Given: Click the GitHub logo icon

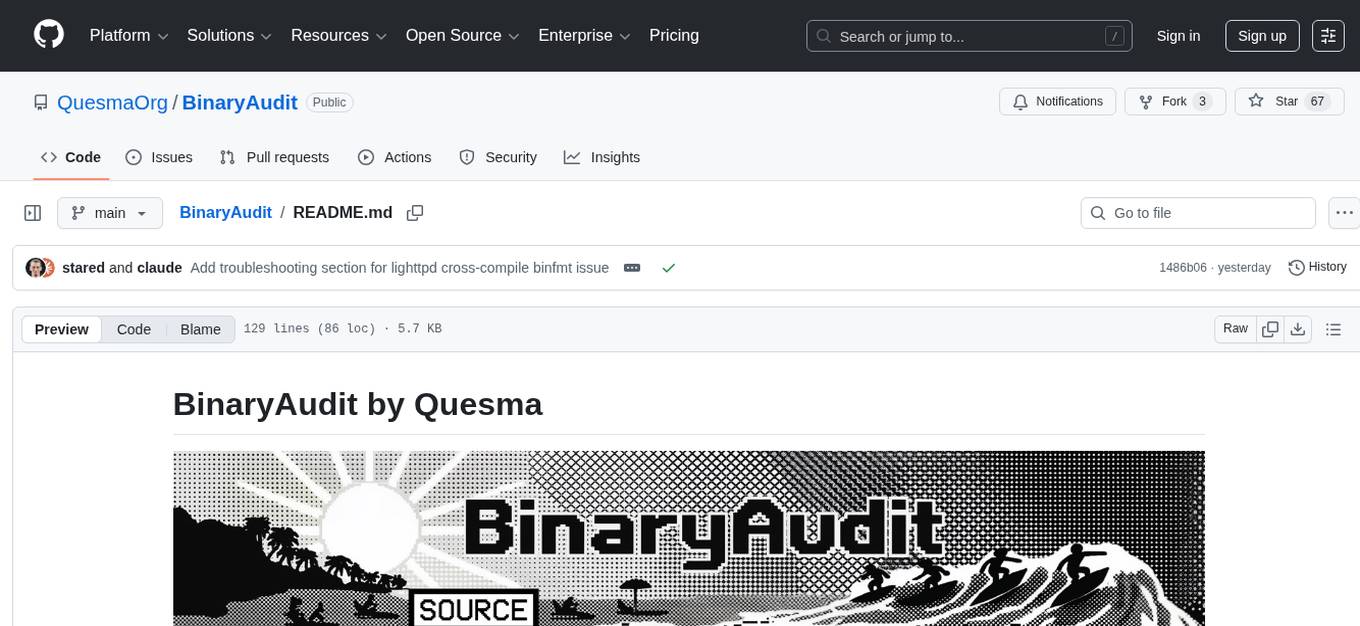Looking at the screenshot, I should pyautogui.click(x=48, y=35).
